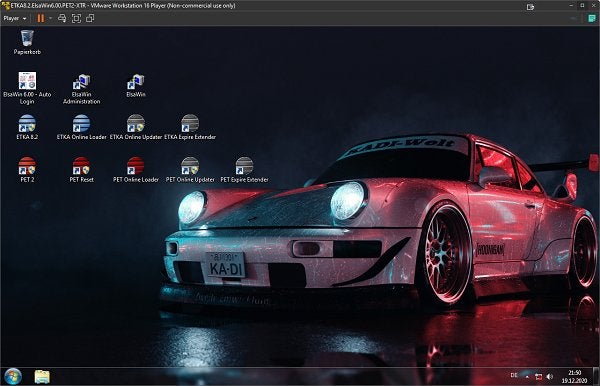Viewport: 600px width, 386px height.
Task: Send Ctrl+Alt+Del to the guest
Action: coord(62,18)
